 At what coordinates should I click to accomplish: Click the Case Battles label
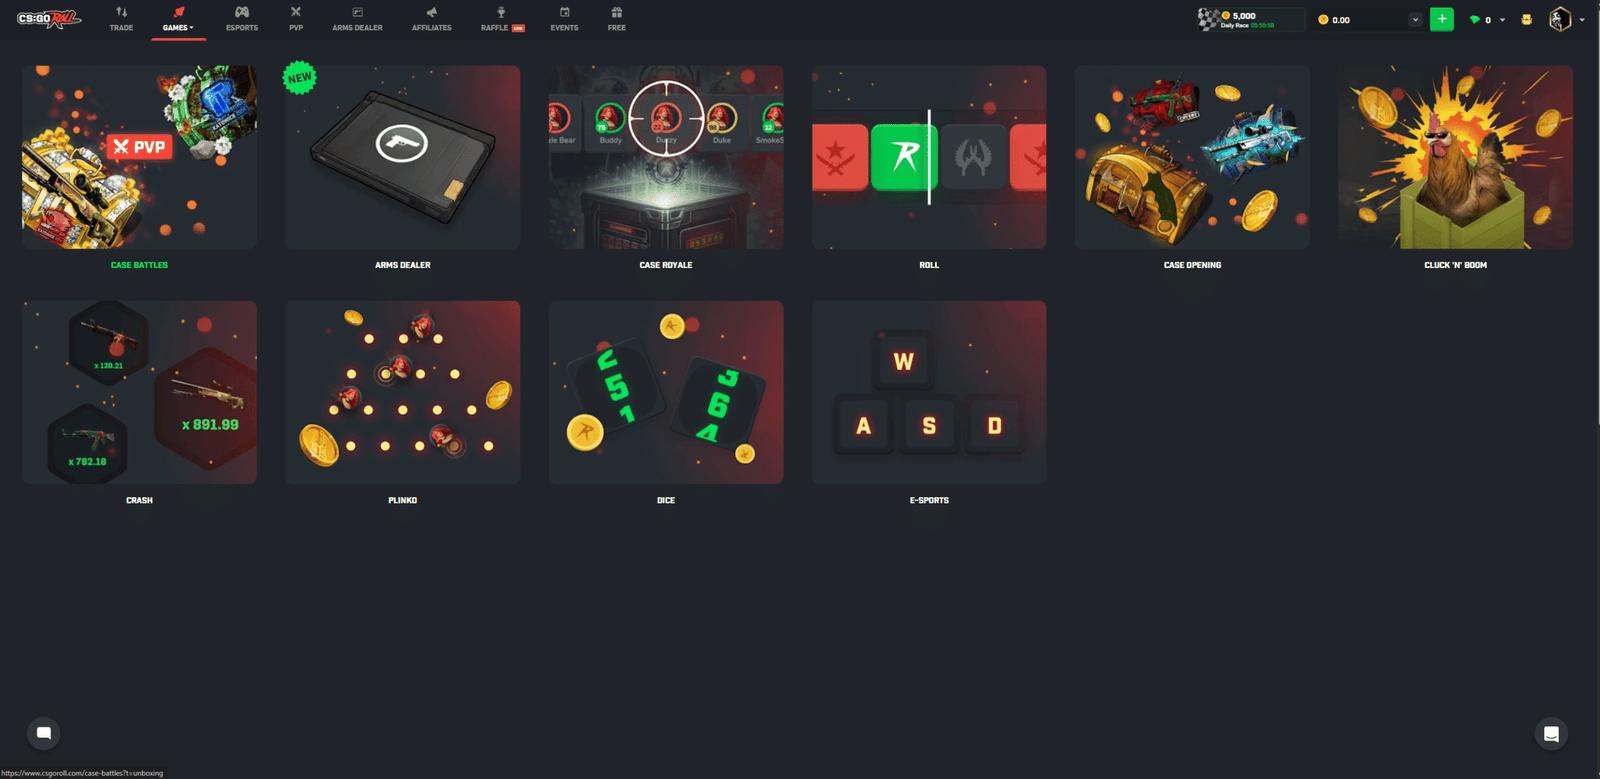(139, 265)
